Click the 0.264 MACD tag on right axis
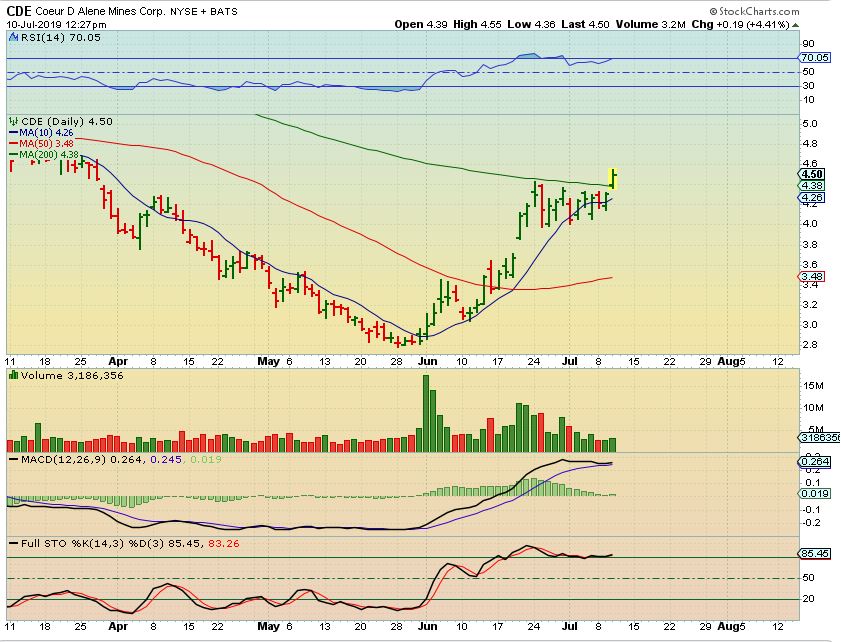This screenshot has width=841, height=642. coord(815,462)
